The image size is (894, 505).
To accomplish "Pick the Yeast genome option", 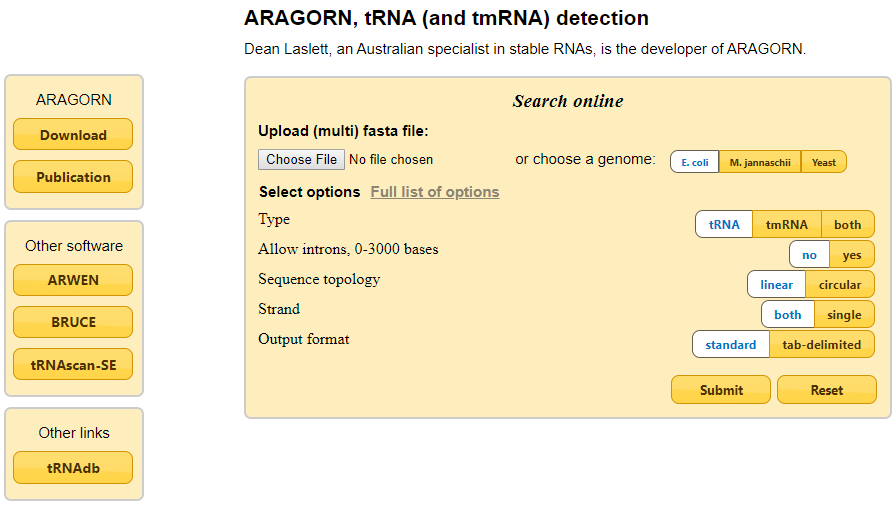I will pyautogui.click(x=824, y=162).
